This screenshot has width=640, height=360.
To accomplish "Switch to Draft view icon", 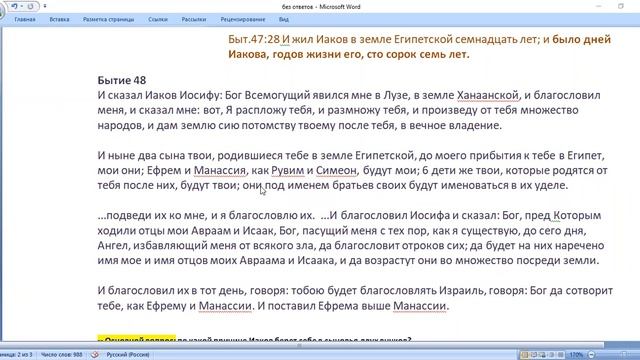I will tap(561, 355).
